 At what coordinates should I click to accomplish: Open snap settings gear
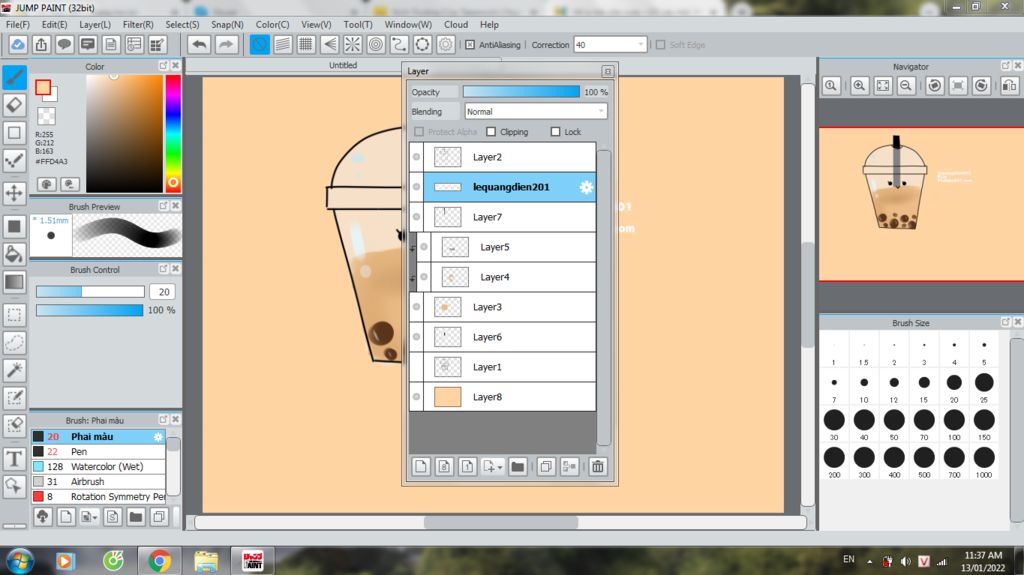click(x=445, y=44)
